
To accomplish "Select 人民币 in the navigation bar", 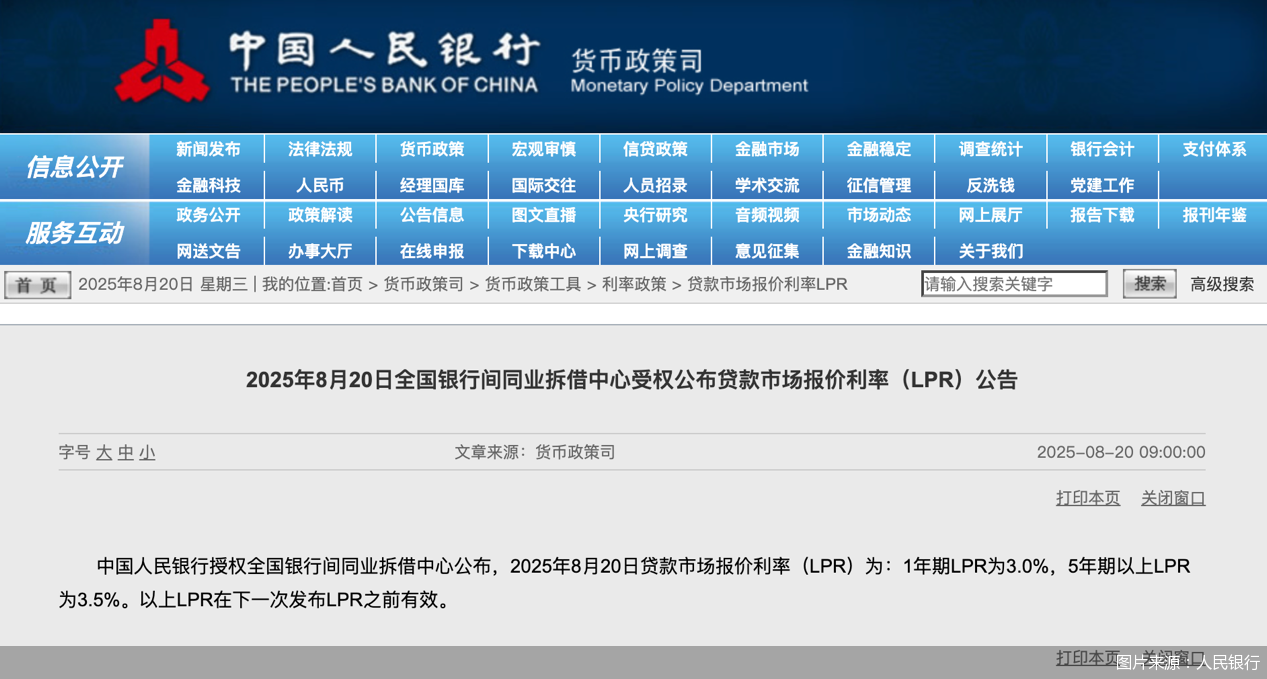I will pyautogui.click(x=320, y=185).
